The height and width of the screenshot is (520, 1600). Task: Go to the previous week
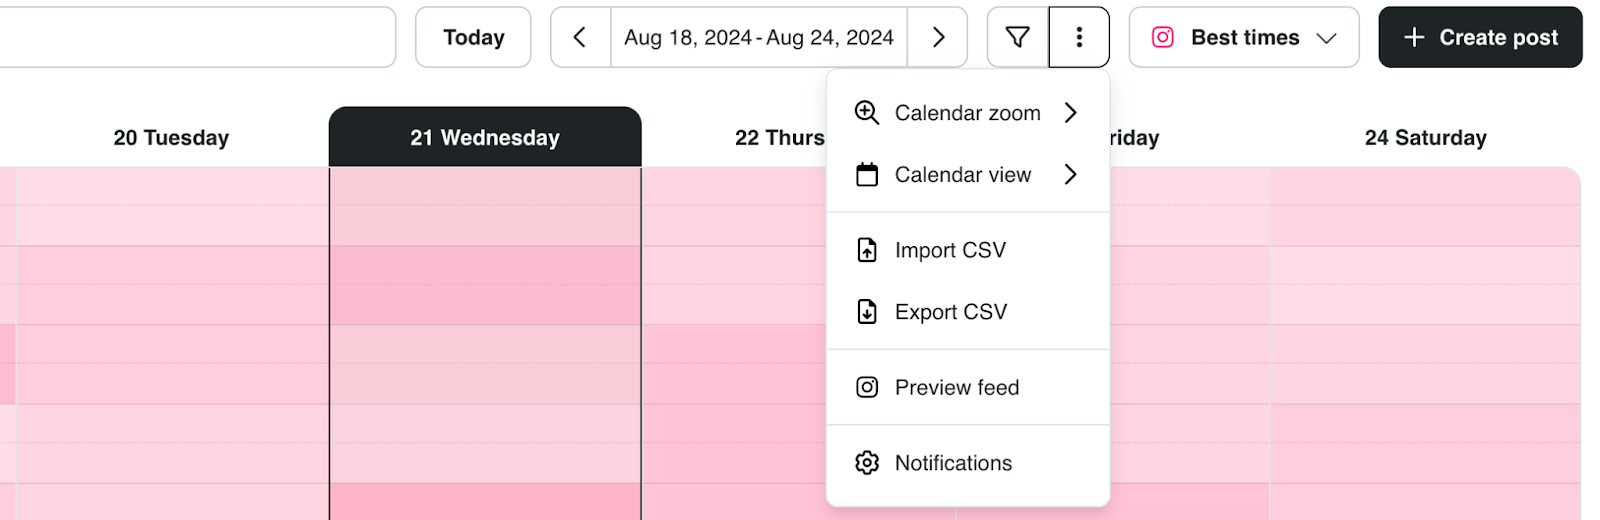[x=580, y=37]
